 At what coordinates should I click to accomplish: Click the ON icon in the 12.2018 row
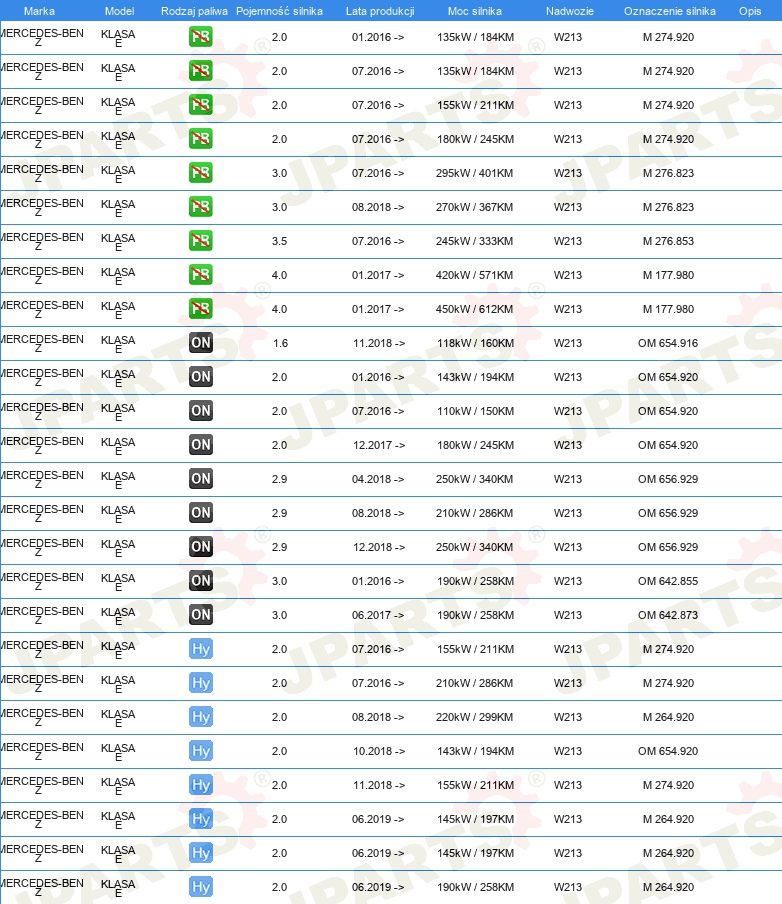201,547
